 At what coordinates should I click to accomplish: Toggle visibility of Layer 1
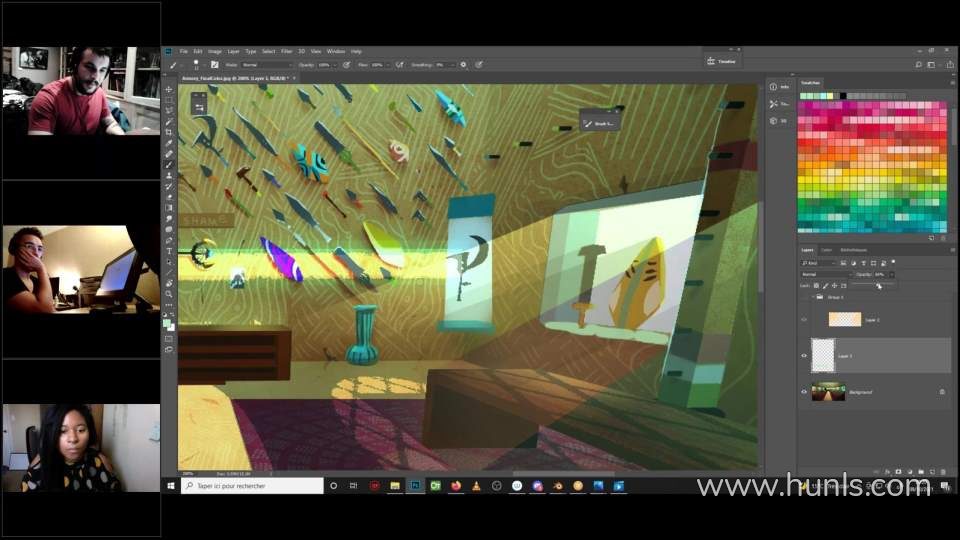coord(804,356)
